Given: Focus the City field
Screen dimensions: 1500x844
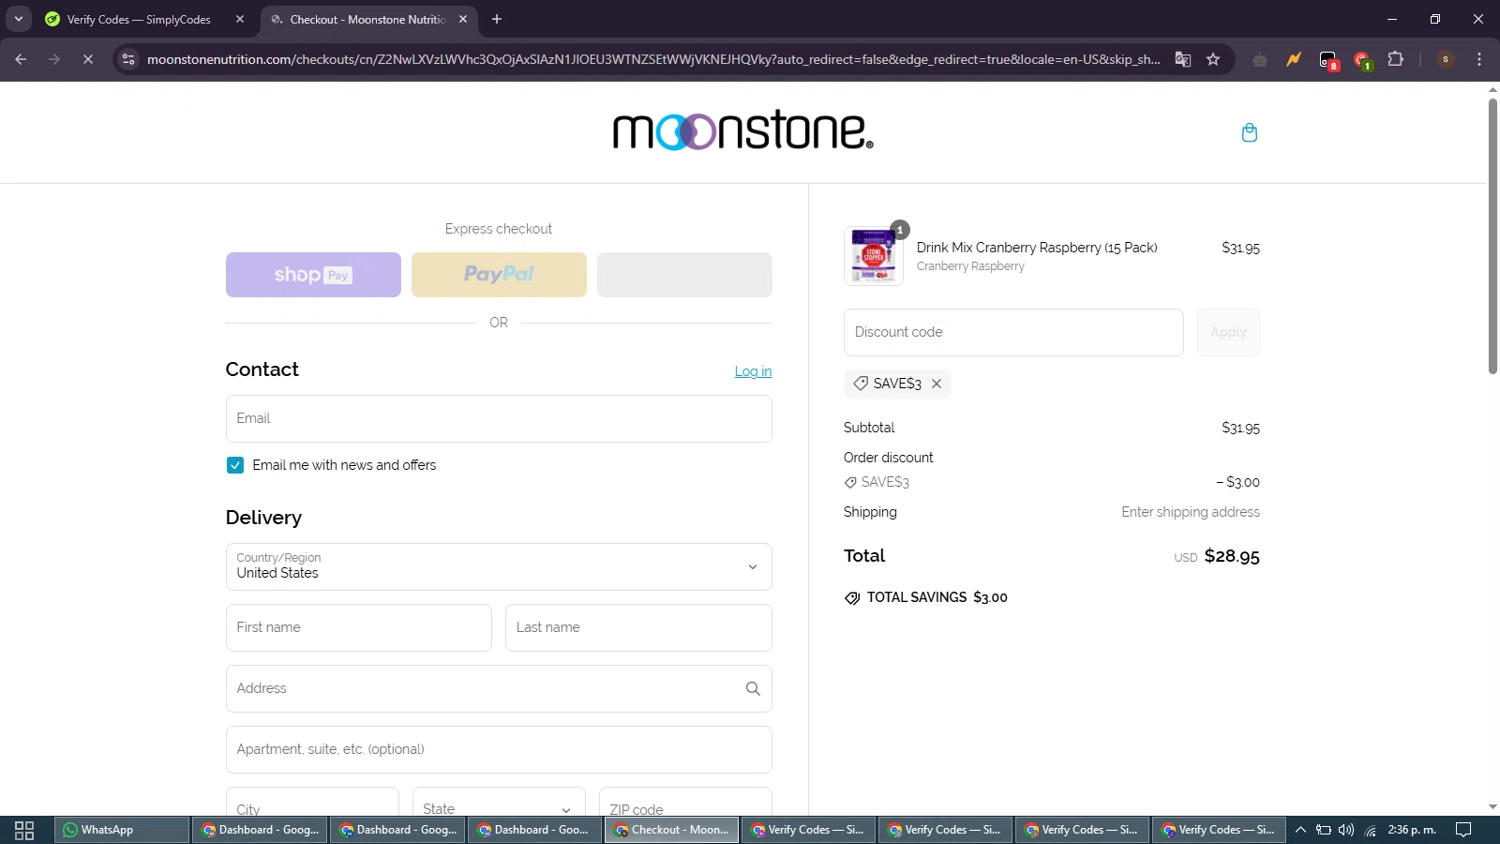Looking at the screenshot, I should point(312,802).
